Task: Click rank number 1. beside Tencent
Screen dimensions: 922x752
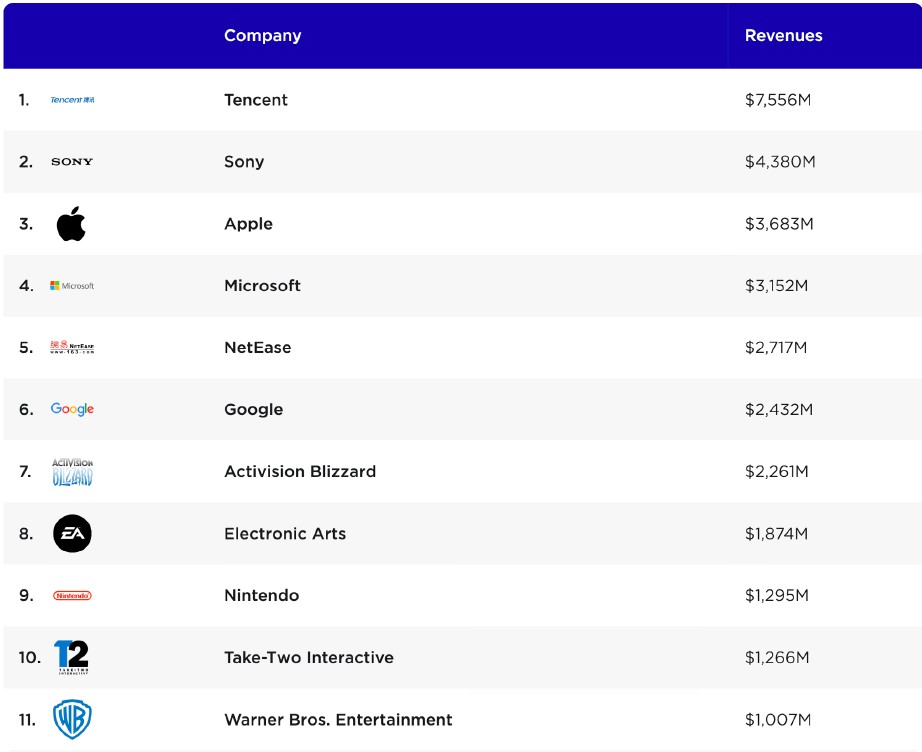Action: coord(24,100)
